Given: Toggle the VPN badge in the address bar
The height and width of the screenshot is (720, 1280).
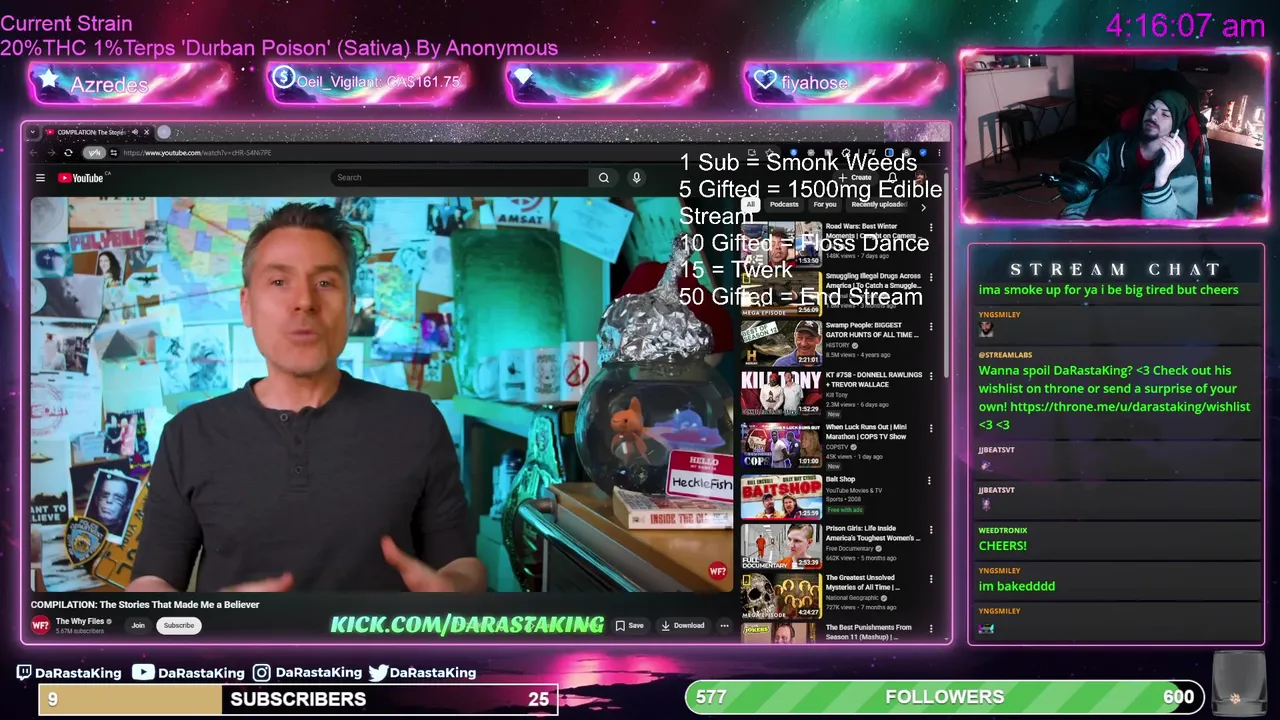Looking at the screenshot, I should coord(94,153).
